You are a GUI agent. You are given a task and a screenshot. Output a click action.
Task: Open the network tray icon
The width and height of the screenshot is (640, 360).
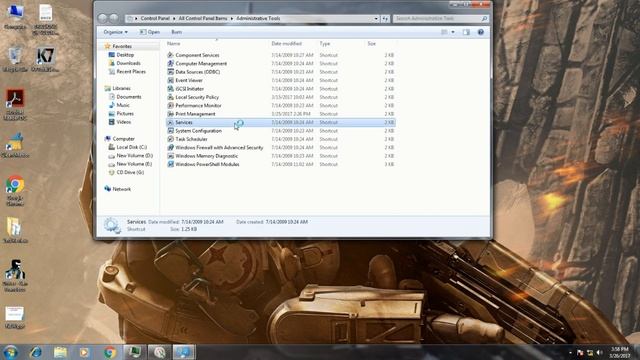click(590, 352)
